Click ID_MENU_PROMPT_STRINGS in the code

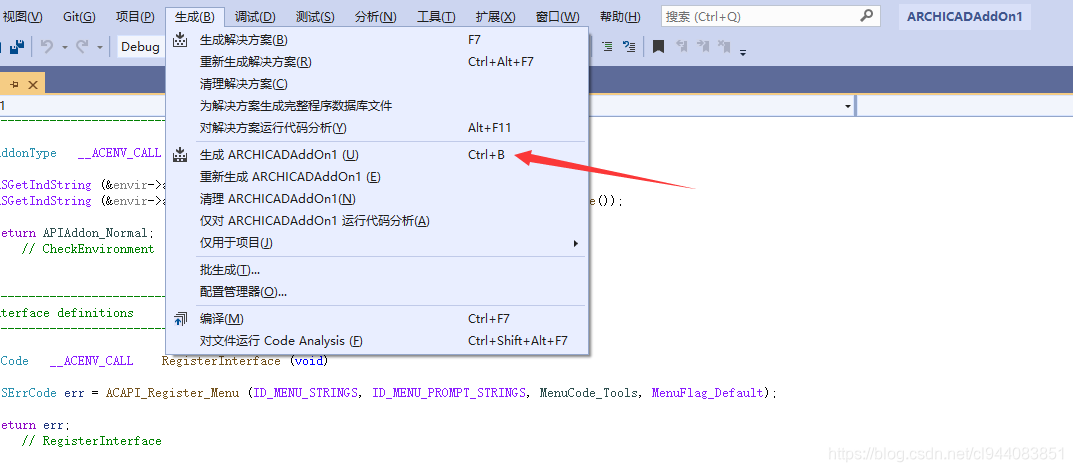coord(449,393)
